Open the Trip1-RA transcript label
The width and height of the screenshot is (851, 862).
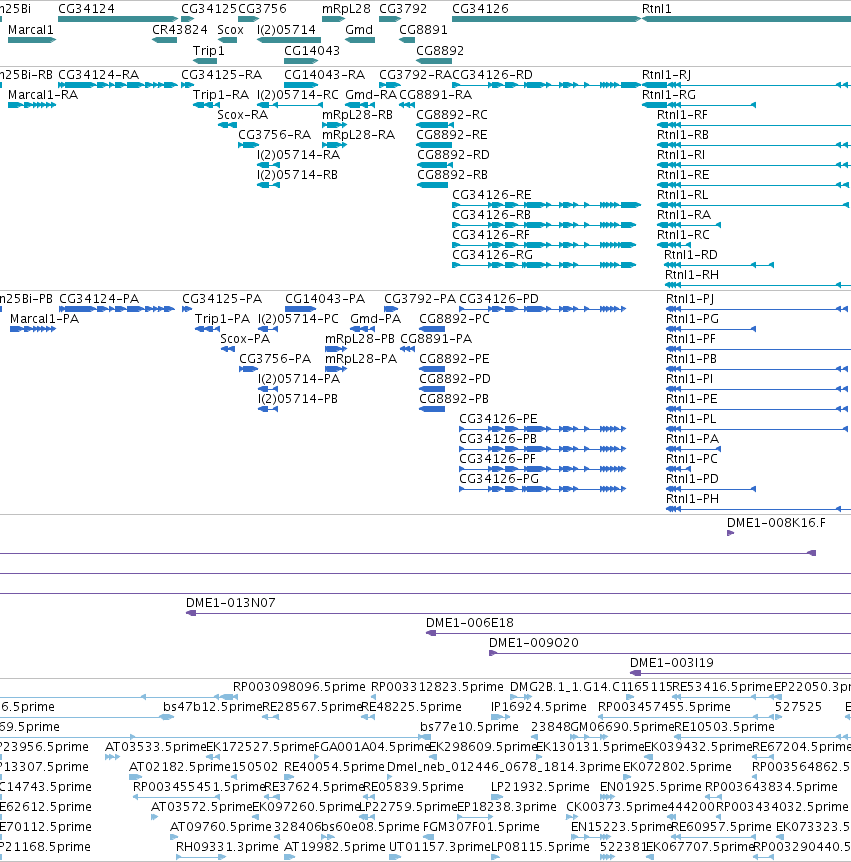point(221,95)
